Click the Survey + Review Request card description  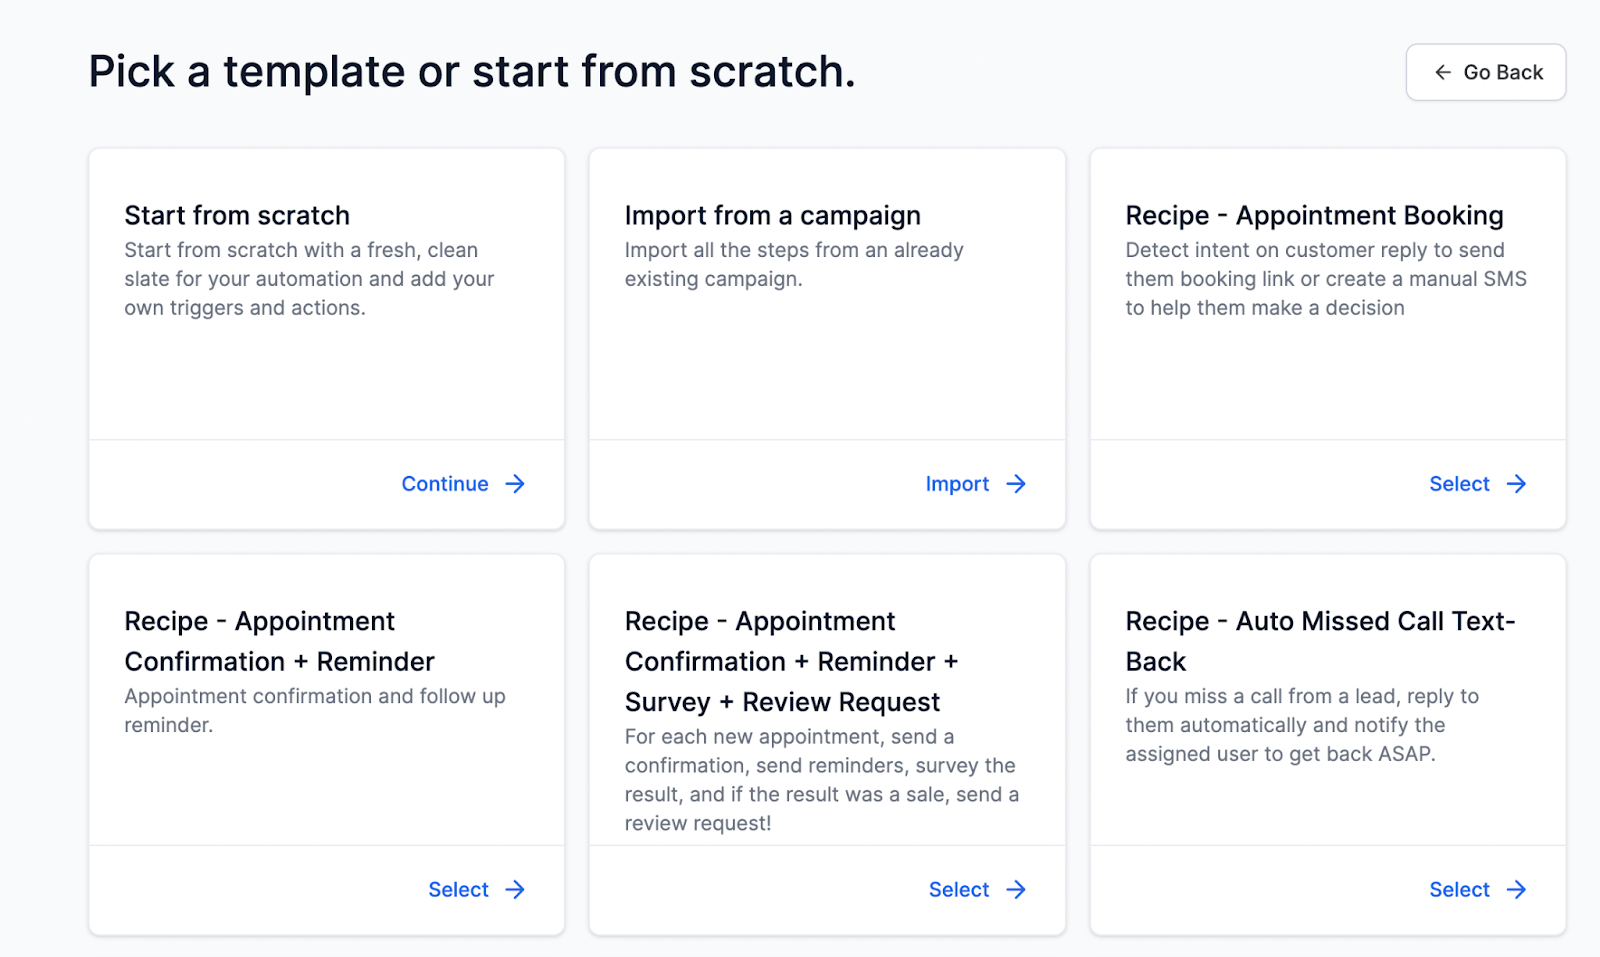pyautogui.click(x=821, y=780)
